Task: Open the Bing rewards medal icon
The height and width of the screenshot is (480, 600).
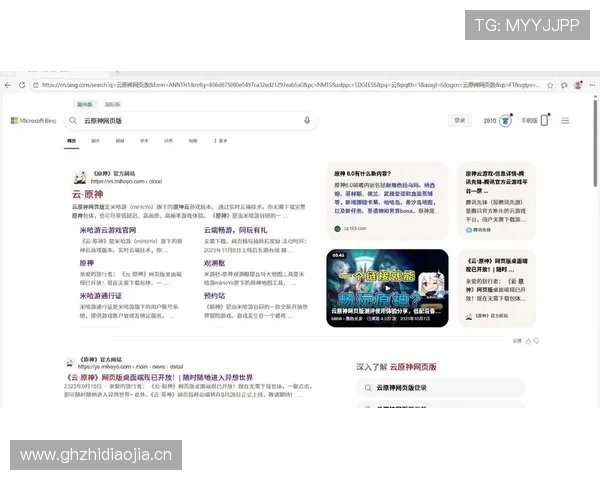Action: [505, 121]
